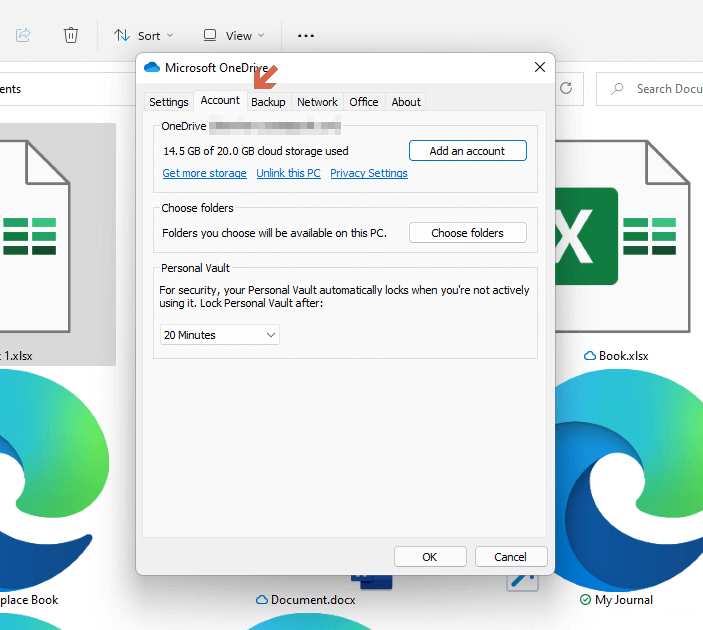Click the Add an account button
Viewport: 703px width, 630px height.
coord(468,151)
